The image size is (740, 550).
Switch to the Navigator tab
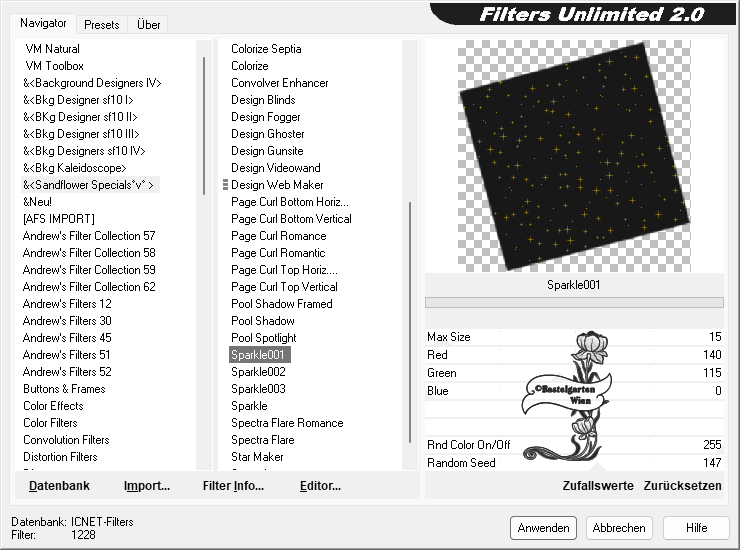point(43,23)
